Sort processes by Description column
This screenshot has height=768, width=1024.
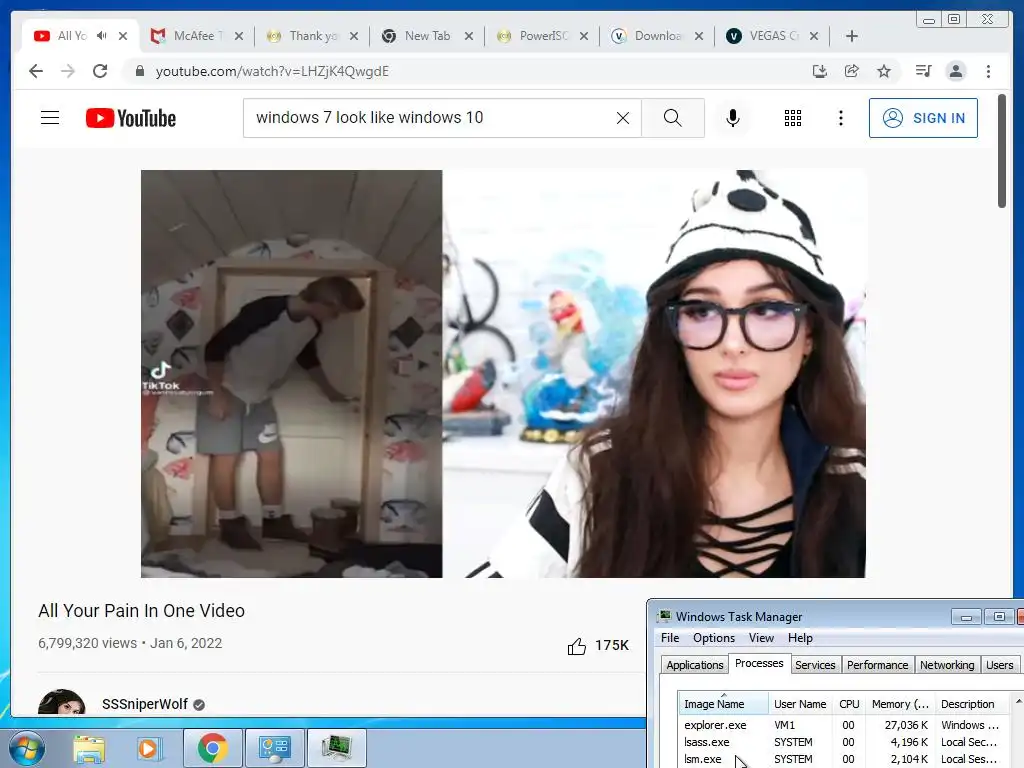tap(973, 704)
